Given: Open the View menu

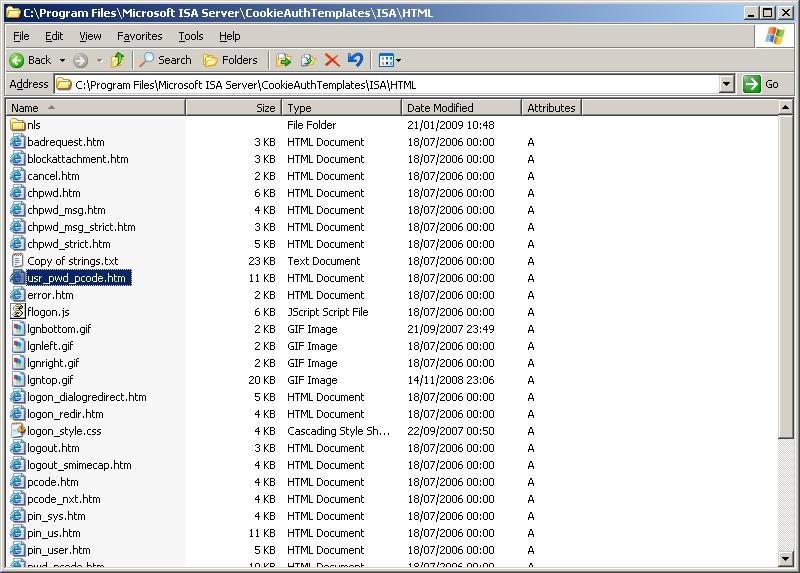Looking at the screenshot, I should [90, 36].
